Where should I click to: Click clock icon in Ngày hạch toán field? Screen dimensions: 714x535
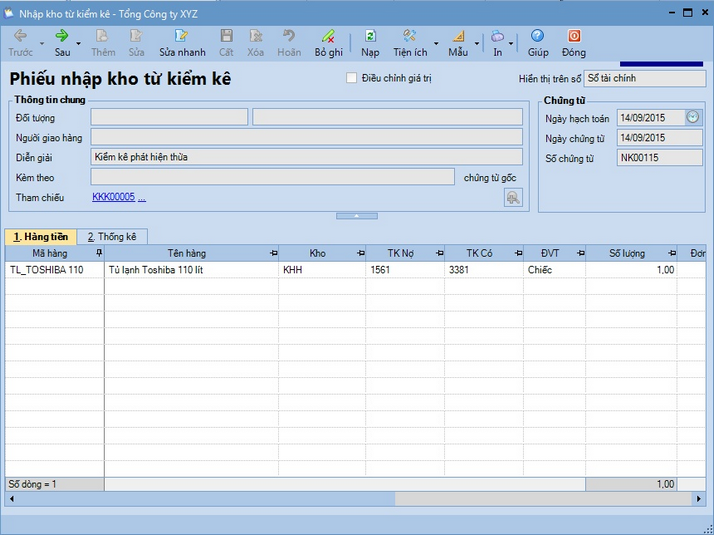click(693, 117)
